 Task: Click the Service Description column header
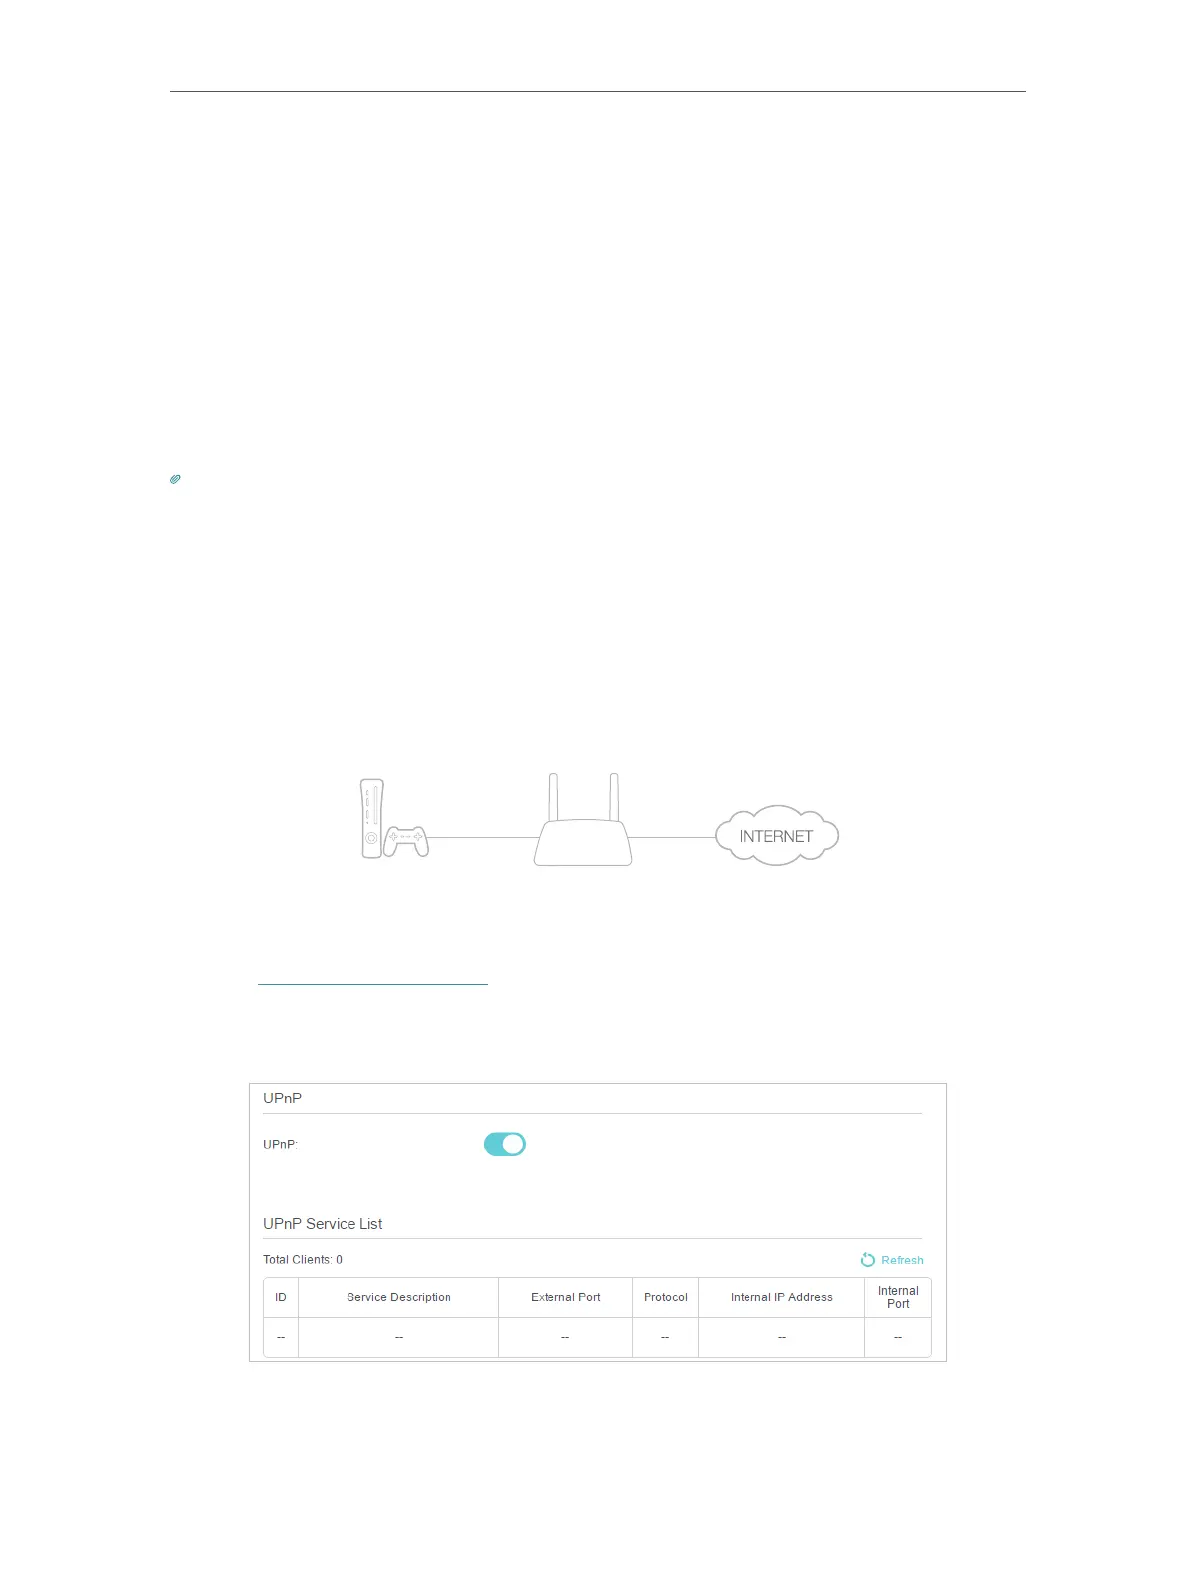pos(399,1297)
